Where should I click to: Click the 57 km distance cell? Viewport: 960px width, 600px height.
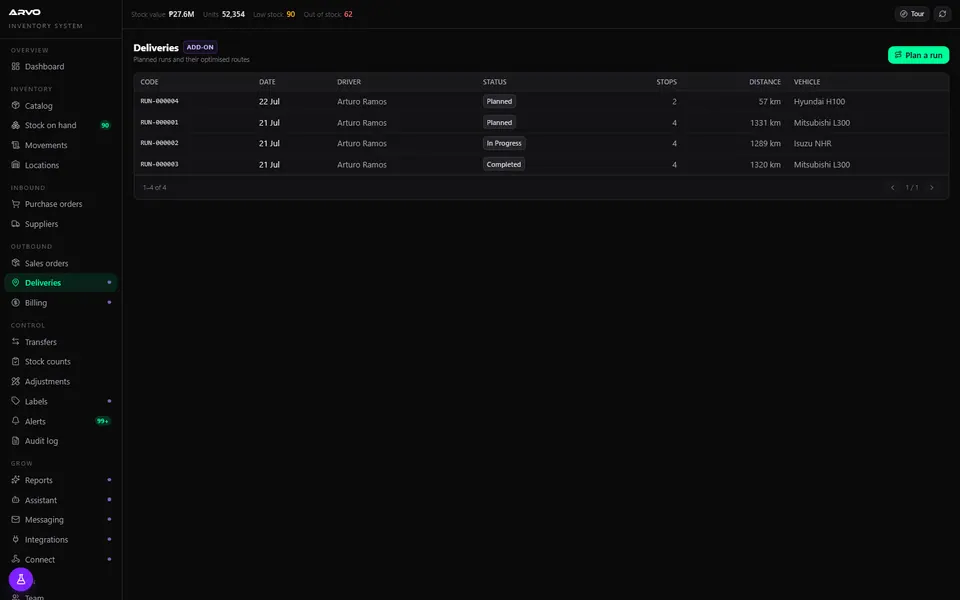pyautogui.click(x=770, y=102)
